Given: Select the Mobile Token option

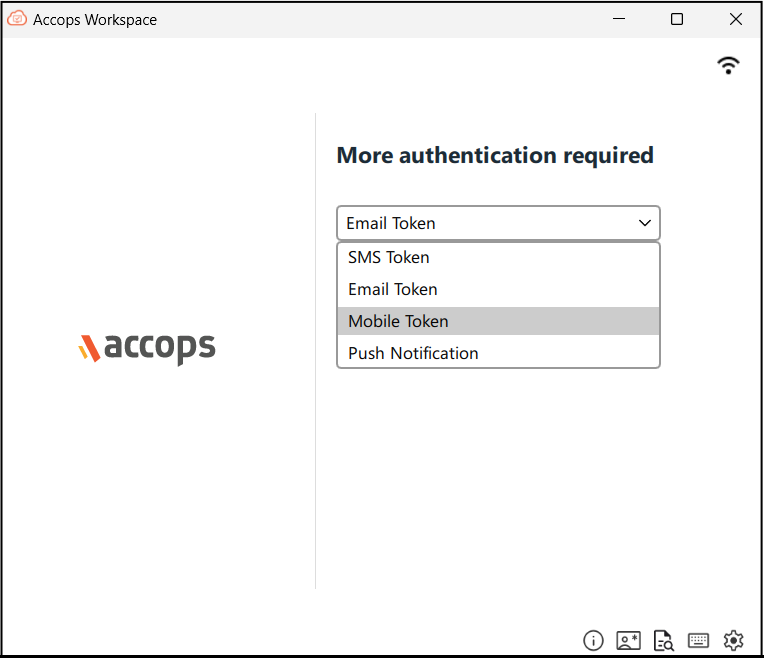Looking at the screenshot, I should [x=498, y=321].
